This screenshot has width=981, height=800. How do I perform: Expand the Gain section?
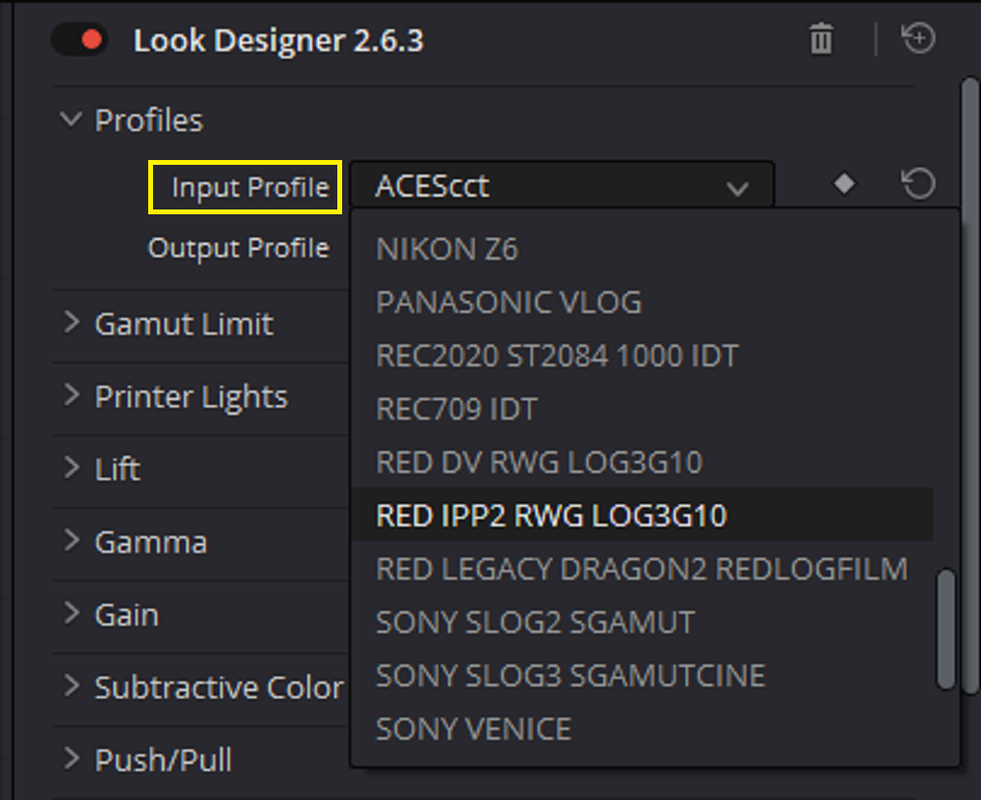tap(72, 614)
